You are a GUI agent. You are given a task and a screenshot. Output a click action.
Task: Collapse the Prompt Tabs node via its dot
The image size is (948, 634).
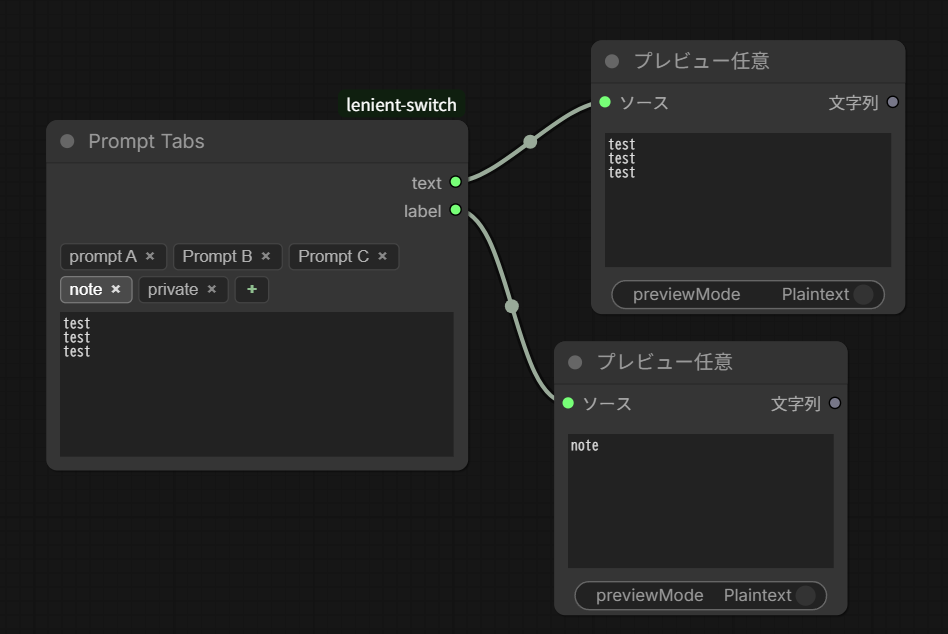67,141
